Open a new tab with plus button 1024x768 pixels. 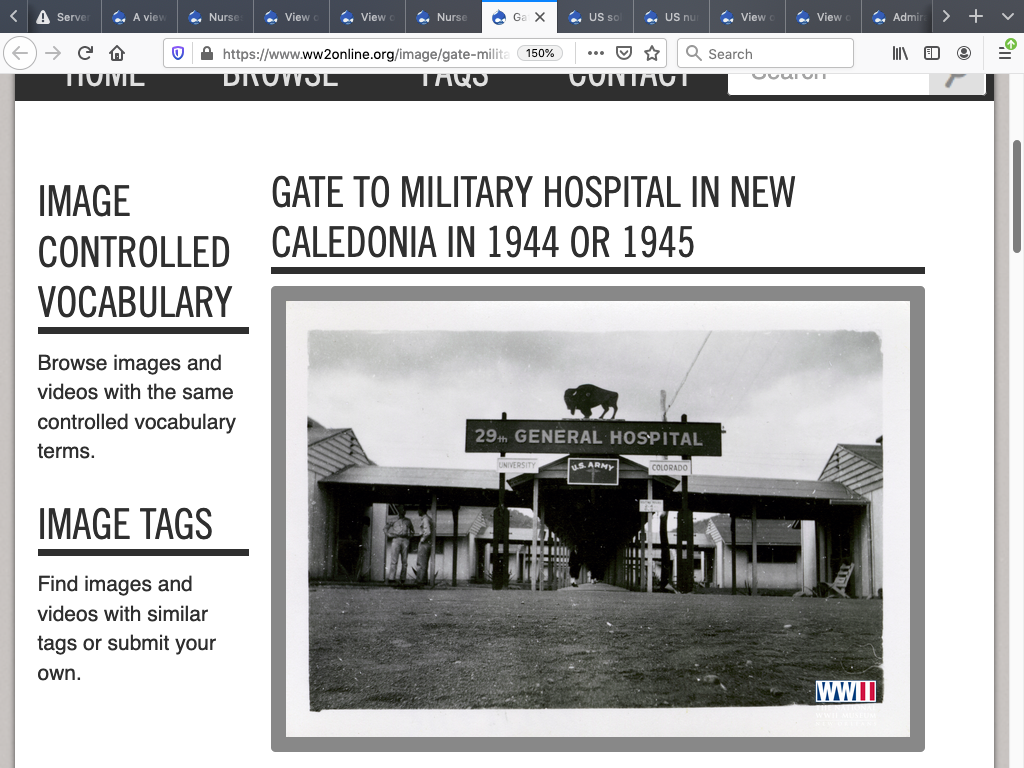pos(976,17)
